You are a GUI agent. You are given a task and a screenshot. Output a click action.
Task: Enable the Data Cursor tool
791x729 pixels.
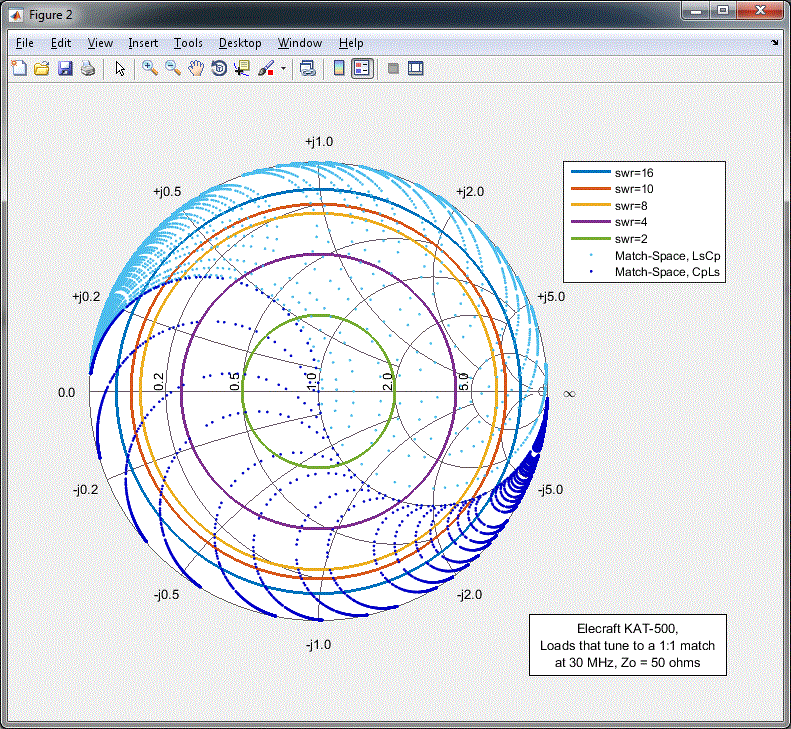tap(242, 68)
